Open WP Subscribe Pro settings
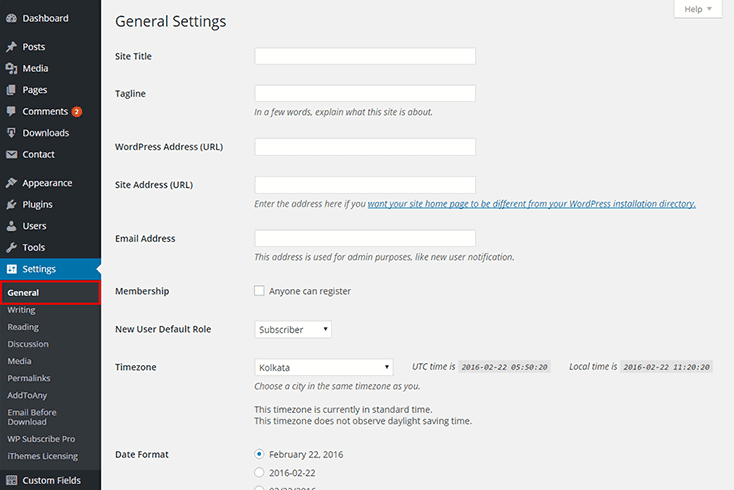Image resolution: width=734 pixels, height=490 pixels. pyautogui.click(x=41, y=439)
